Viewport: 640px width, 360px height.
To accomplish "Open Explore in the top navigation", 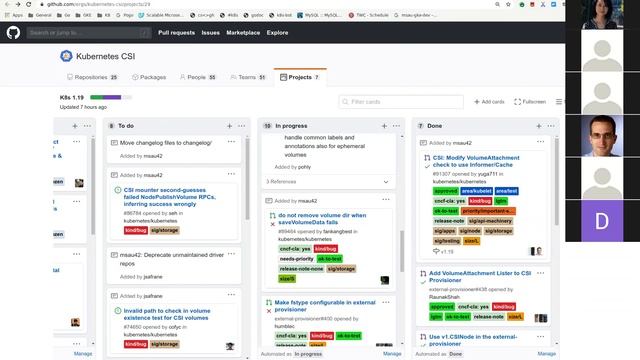I will [278, 33].
